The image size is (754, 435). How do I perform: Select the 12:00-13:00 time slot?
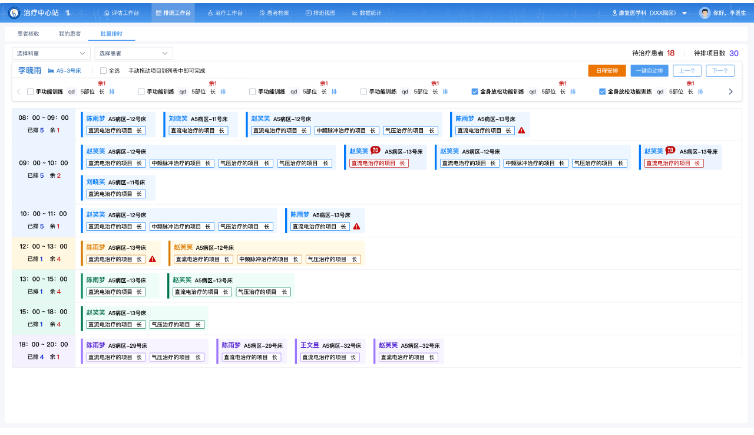[x=44, y=253]
